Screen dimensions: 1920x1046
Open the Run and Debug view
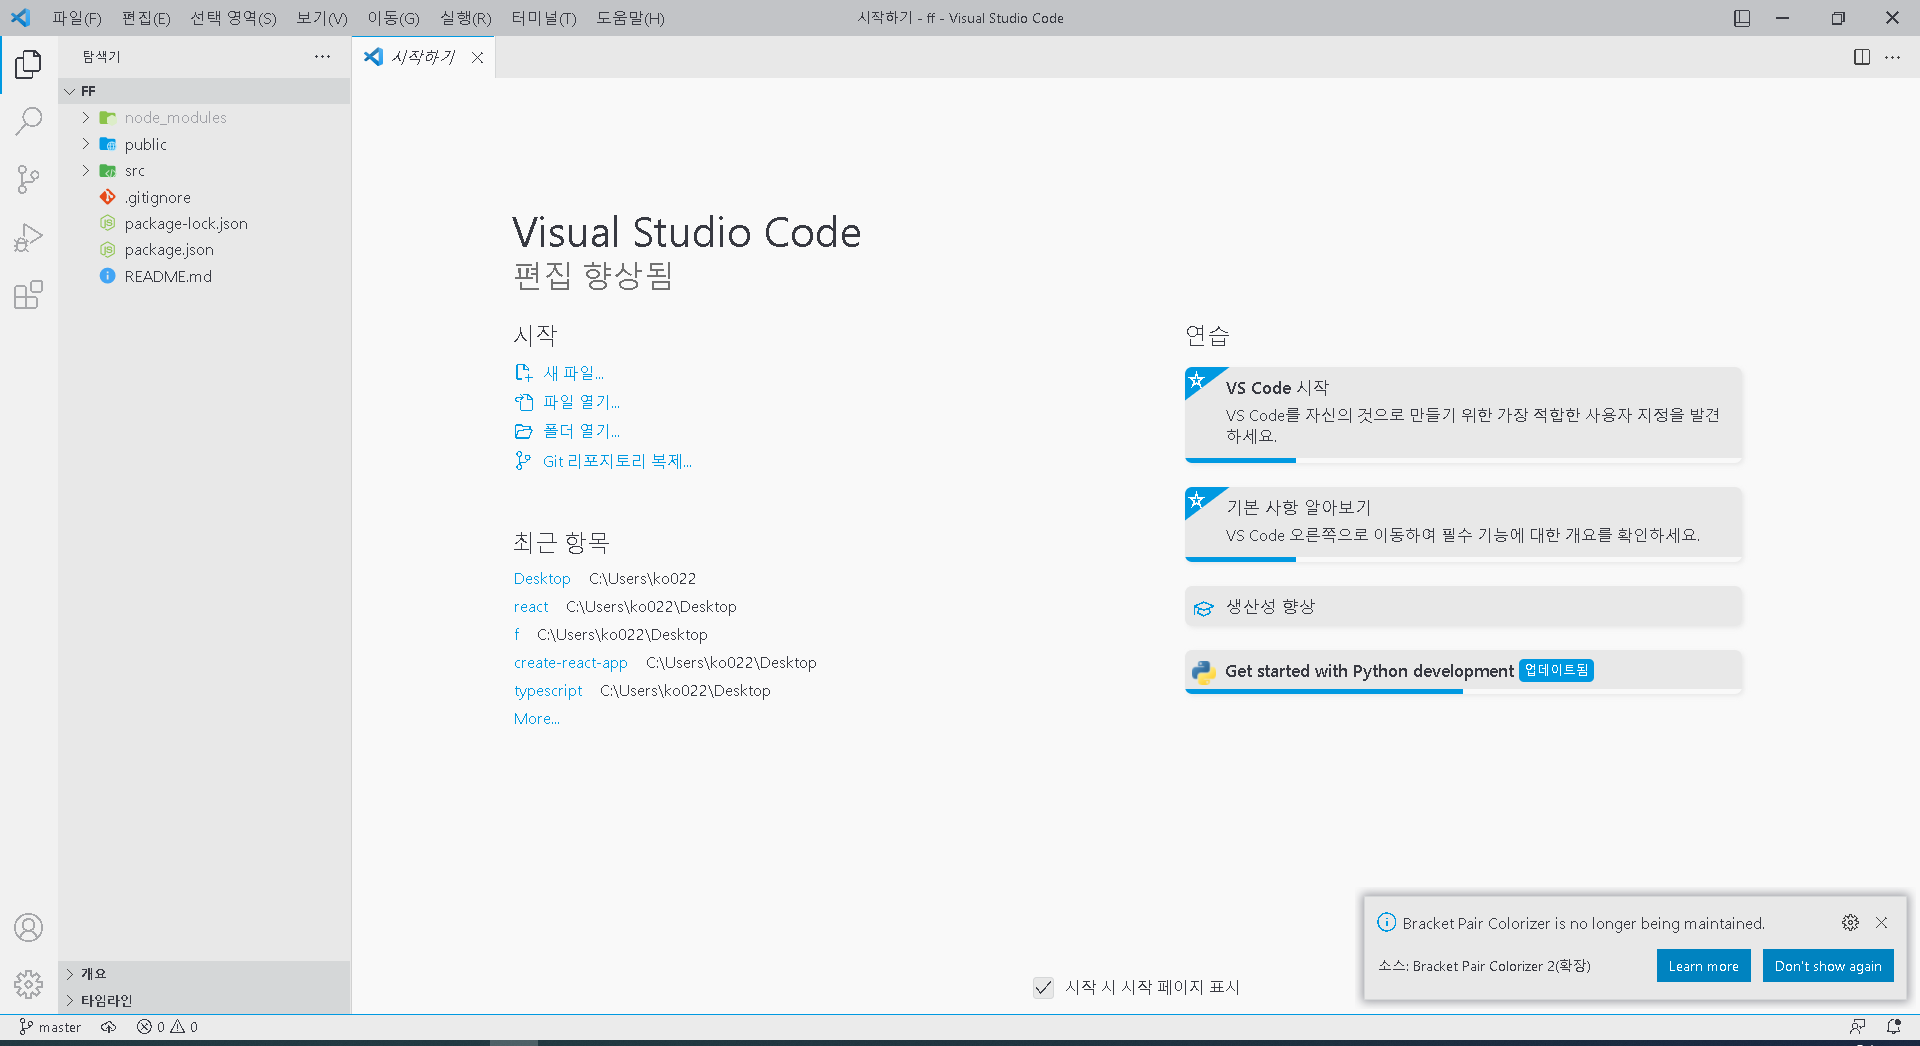pyautogui.click(x=28, y=238)
